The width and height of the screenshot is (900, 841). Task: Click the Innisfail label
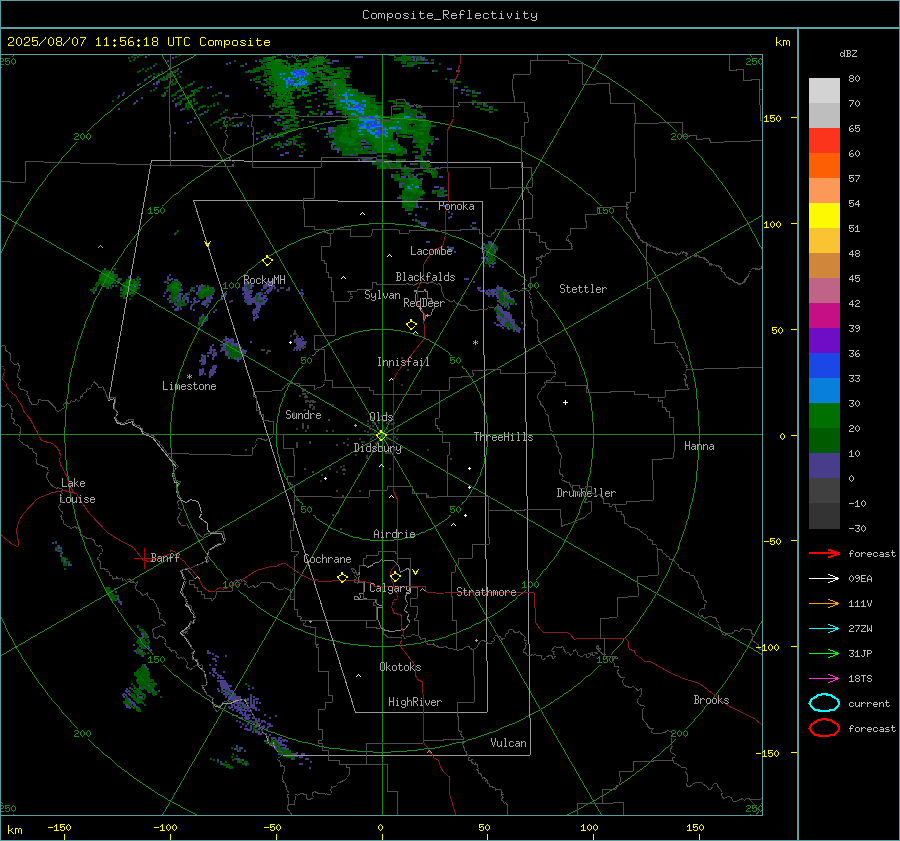pyautogui.click(x=403, y=362)
